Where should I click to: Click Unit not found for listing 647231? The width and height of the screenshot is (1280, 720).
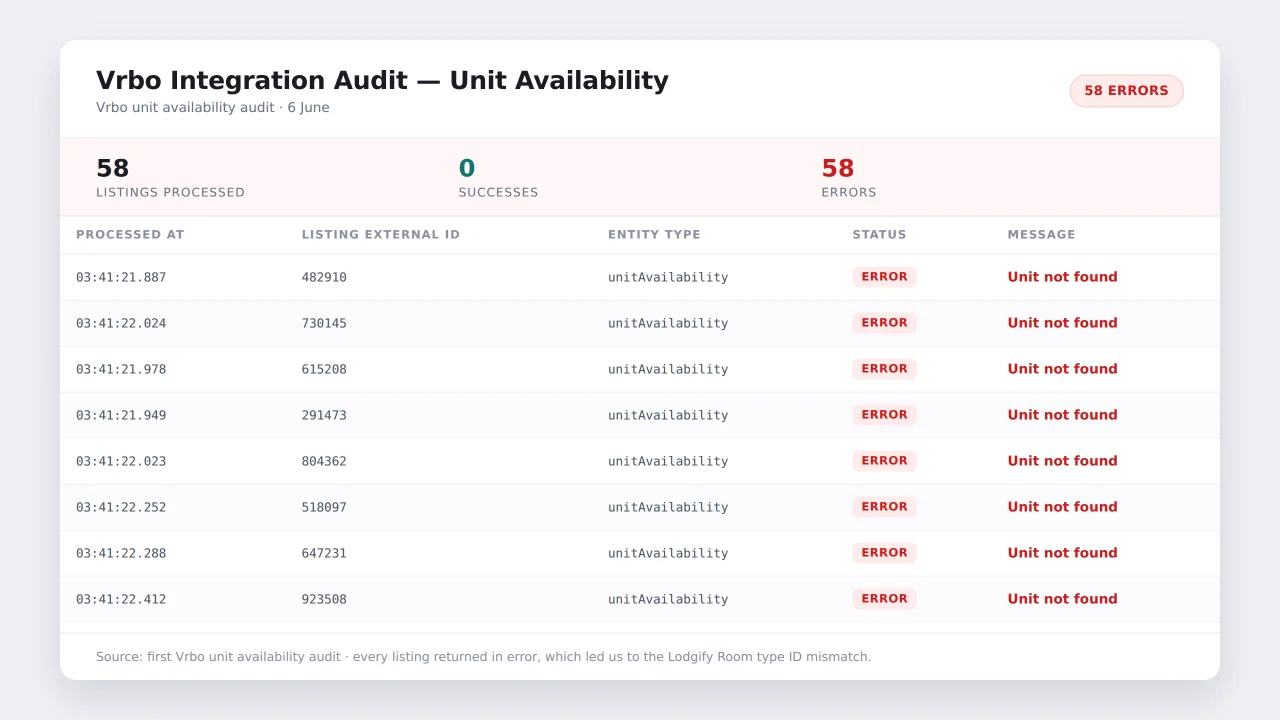click(1062, 553)
